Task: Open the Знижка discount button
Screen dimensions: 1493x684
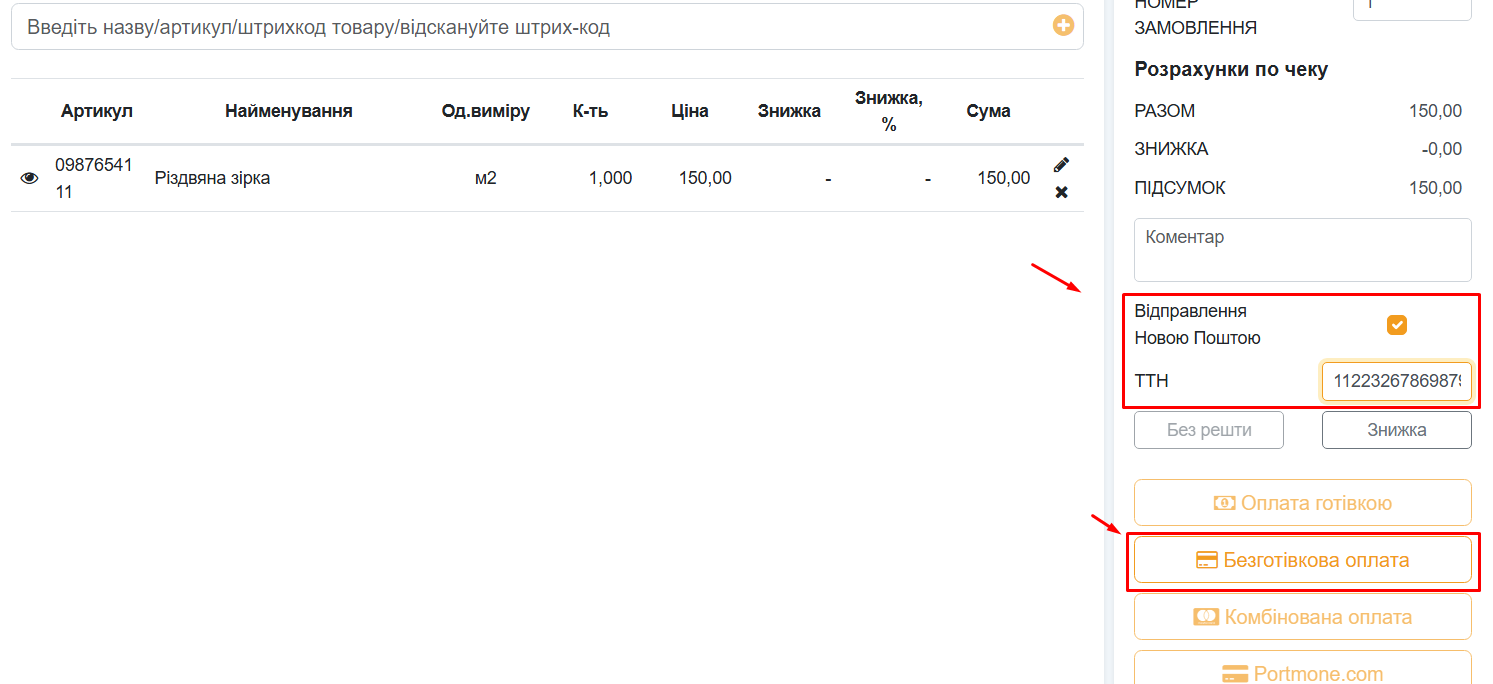Action: click(1396, 431)
